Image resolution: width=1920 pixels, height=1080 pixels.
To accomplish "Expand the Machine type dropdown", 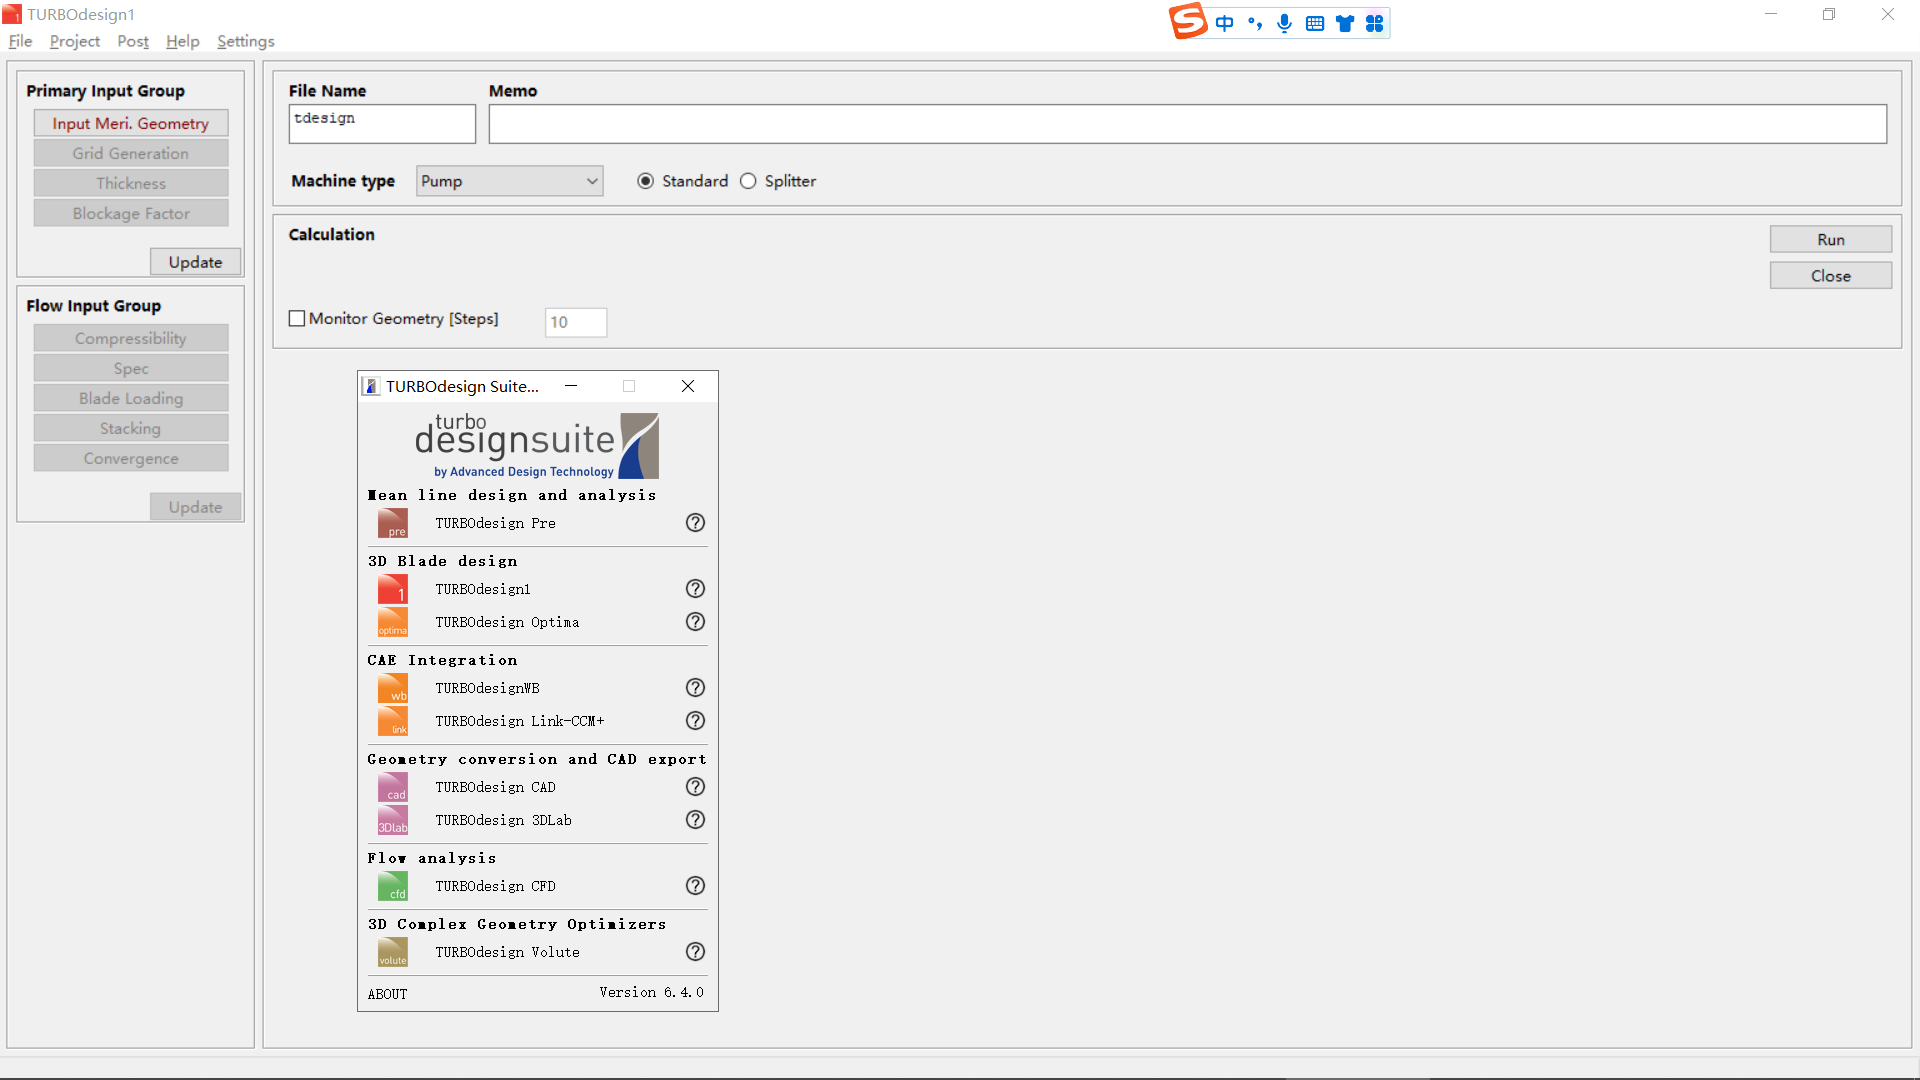I will coord(509,181).
